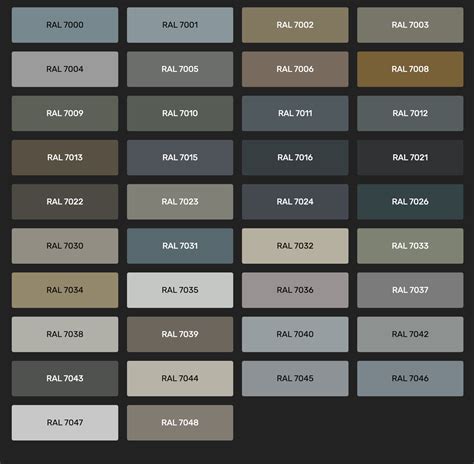474x464 pixels.
Task: Click the RAL 7046 swatch
Action: [410, 378]
